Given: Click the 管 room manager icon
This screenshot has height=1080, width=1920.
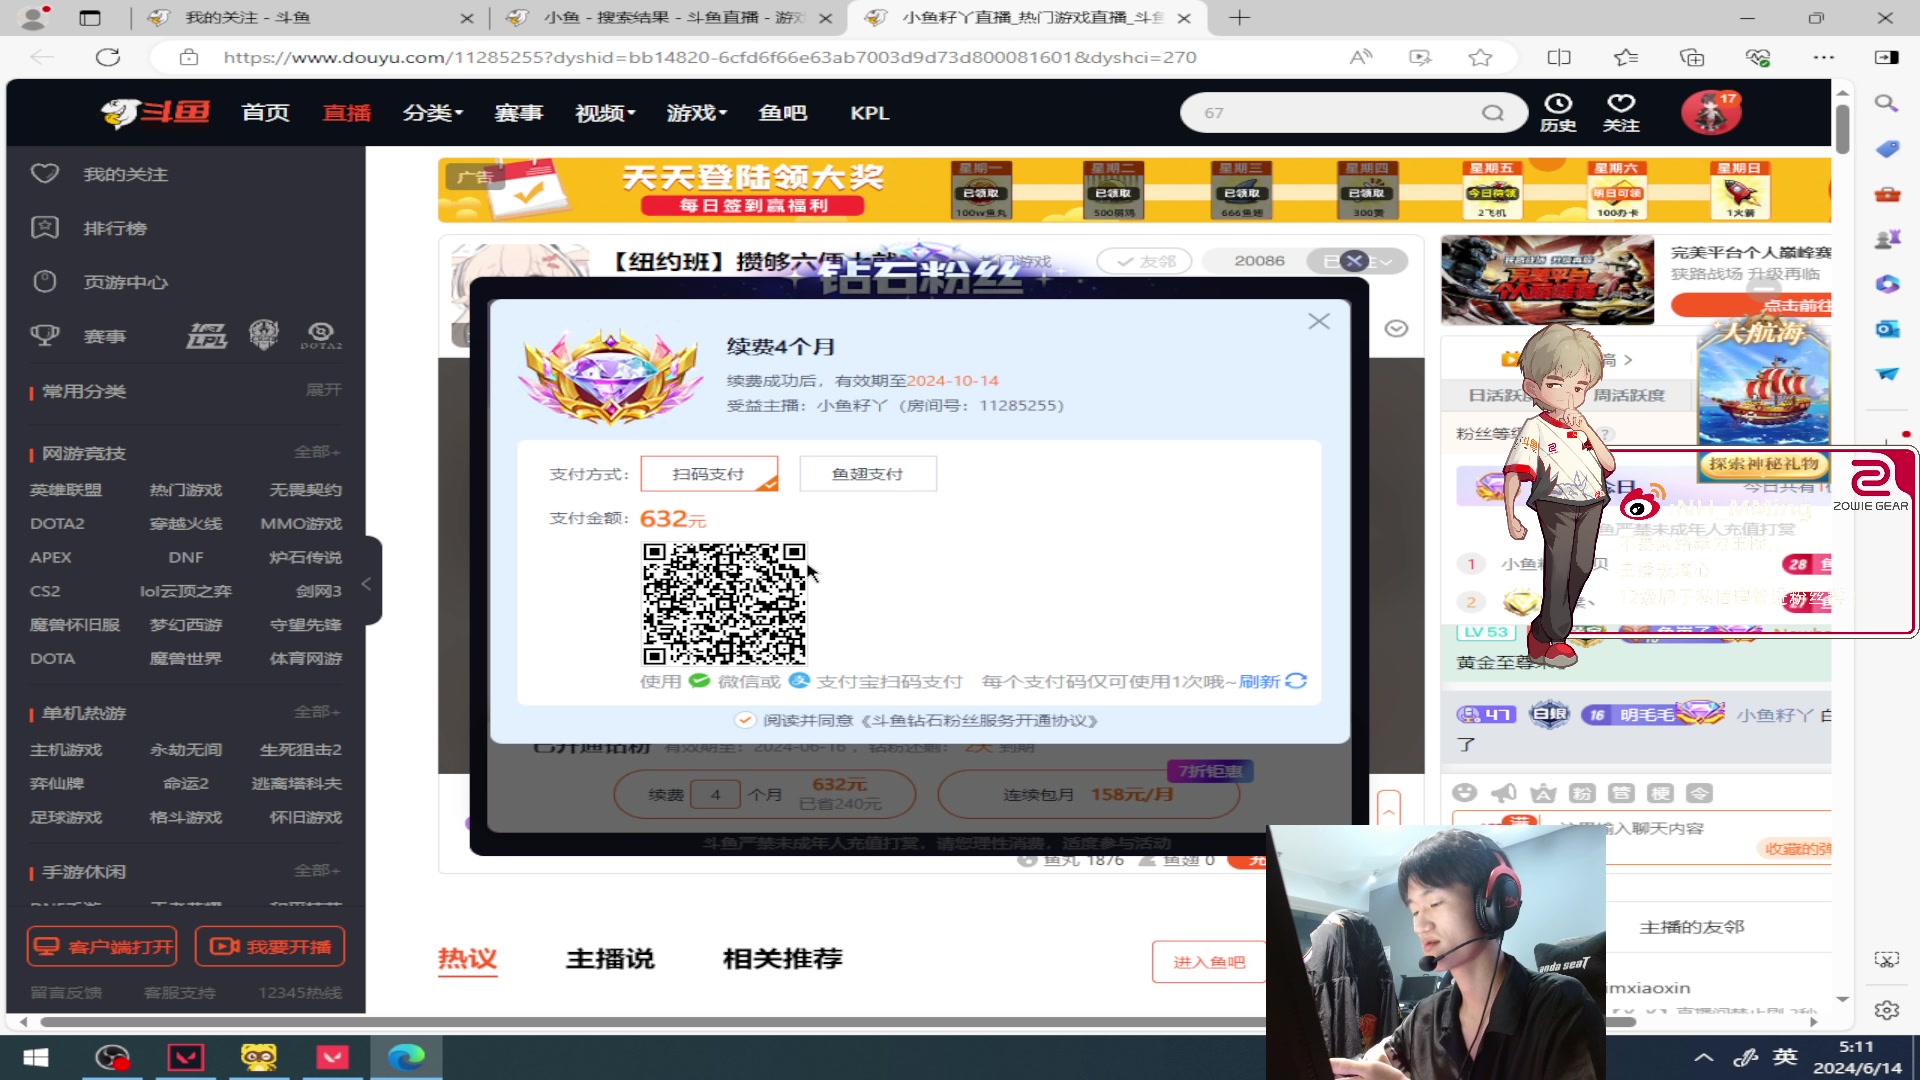Looking at the screenshot, I should (x=1622, y=793).
